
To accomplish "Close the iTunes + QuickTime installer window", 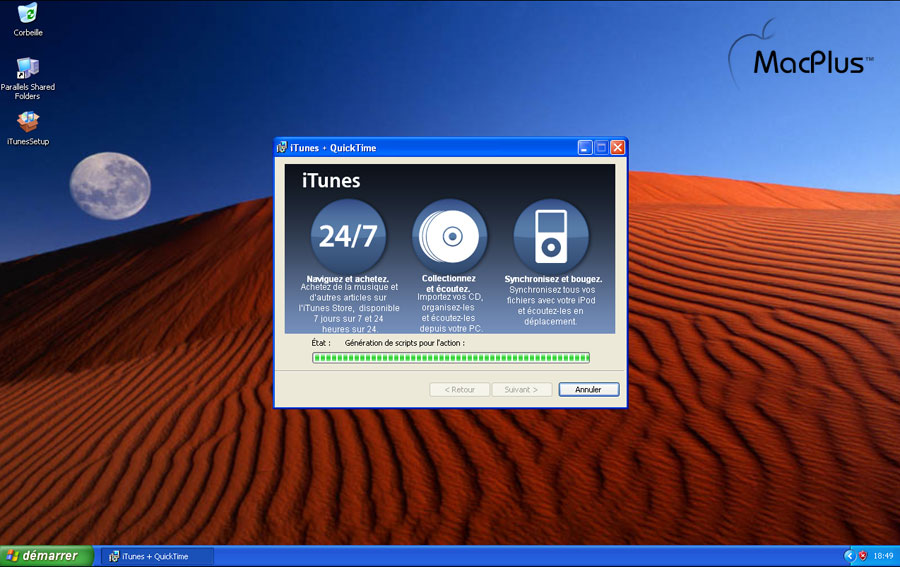I will (618, 147).
